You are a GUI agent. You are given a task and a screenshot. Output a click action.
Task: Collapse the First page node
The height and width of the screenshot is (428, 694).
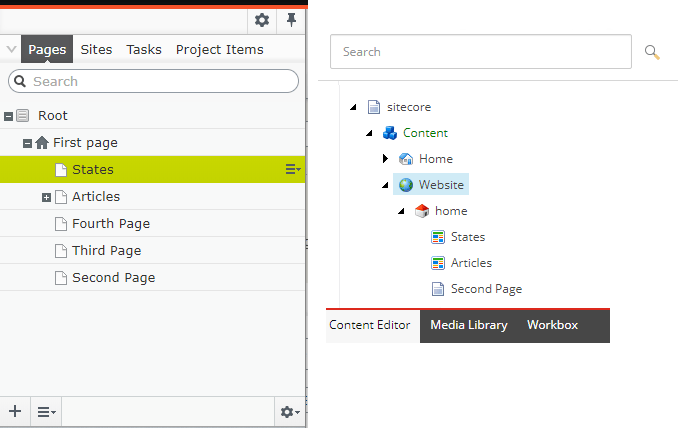coord(27,143)
